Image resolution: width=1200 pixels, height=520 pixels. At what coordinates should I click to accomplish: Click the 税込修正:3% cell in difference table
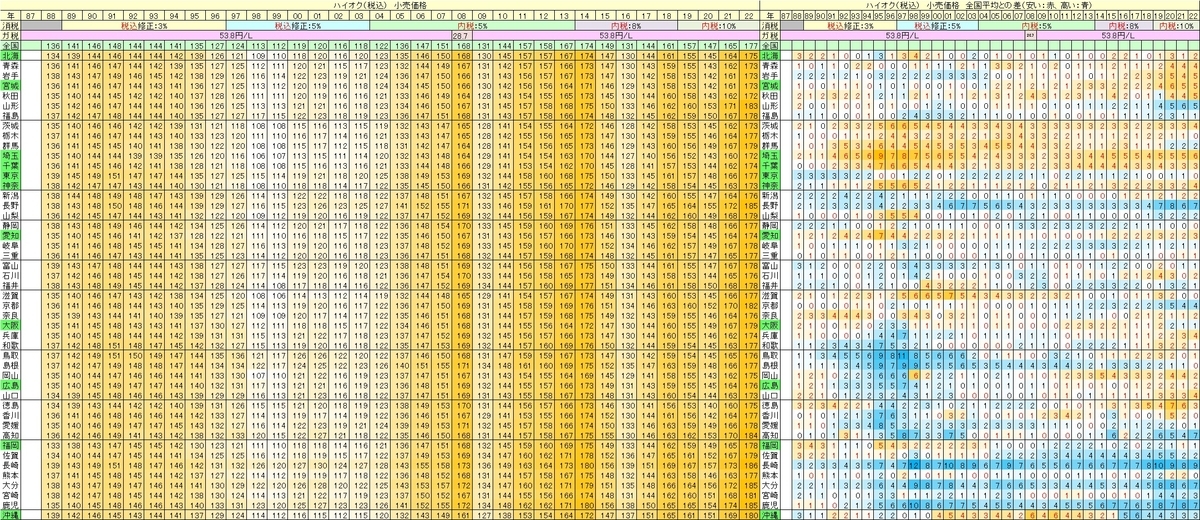851,24
